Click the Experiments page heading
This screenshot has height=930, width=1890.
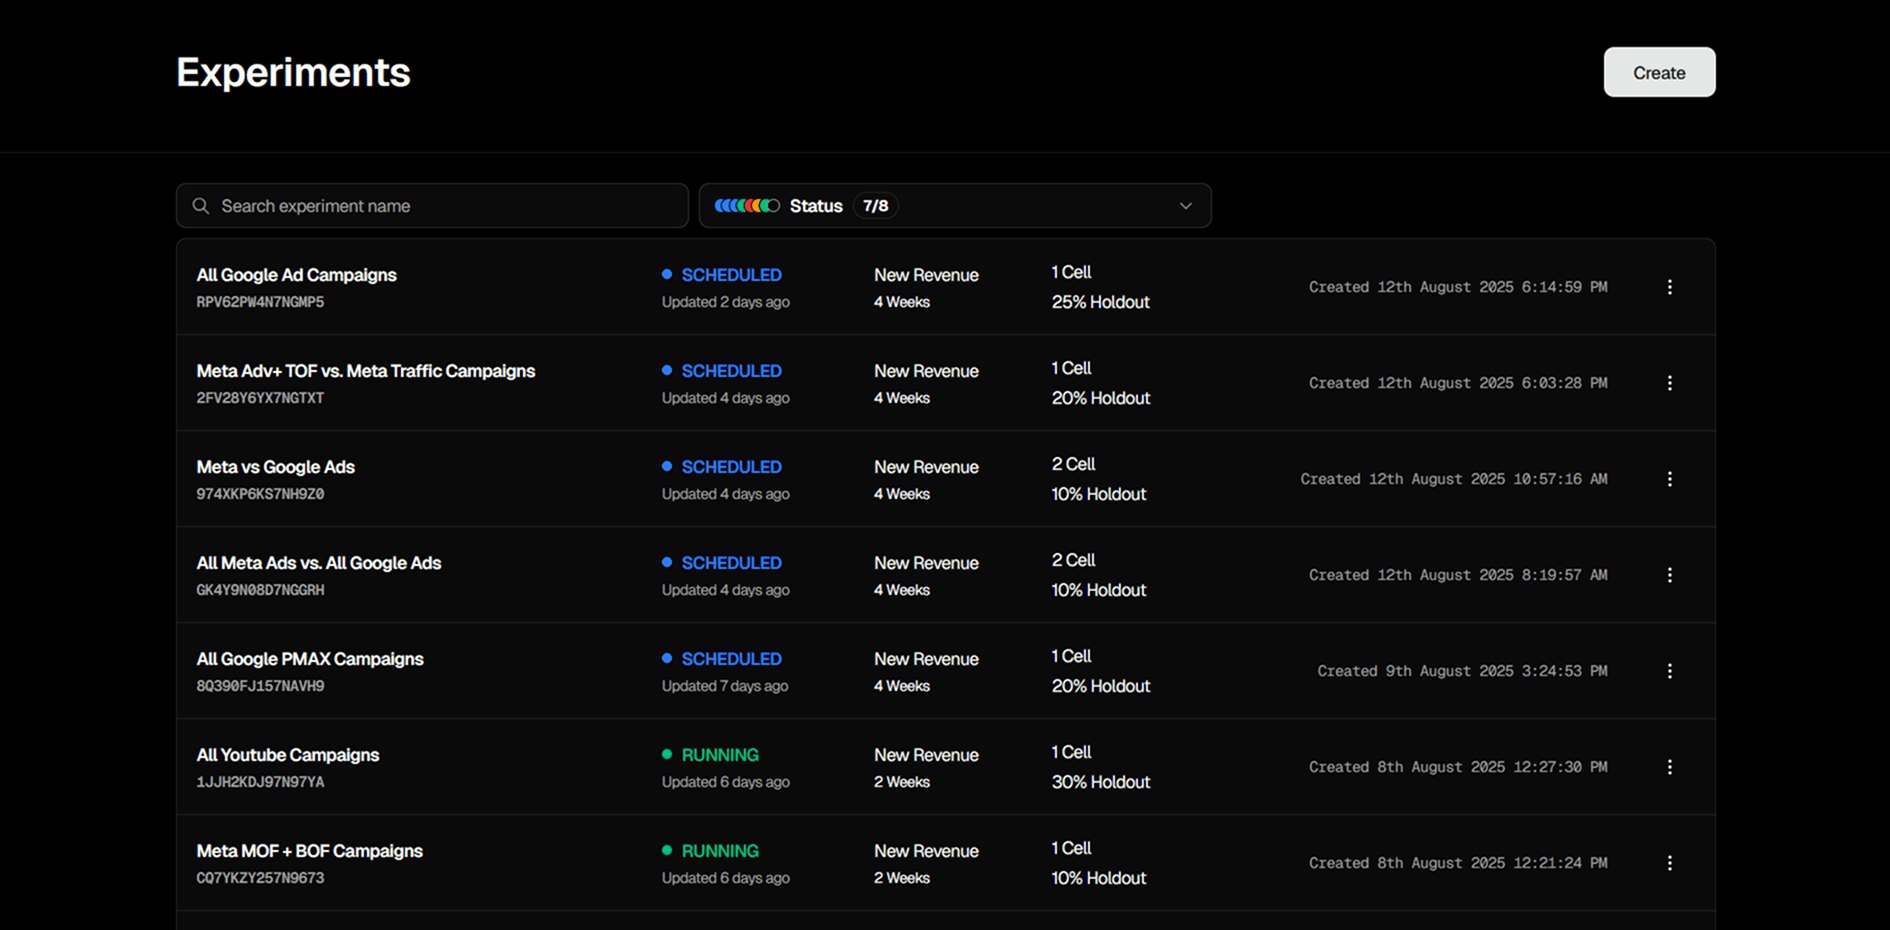pos(293,72)
